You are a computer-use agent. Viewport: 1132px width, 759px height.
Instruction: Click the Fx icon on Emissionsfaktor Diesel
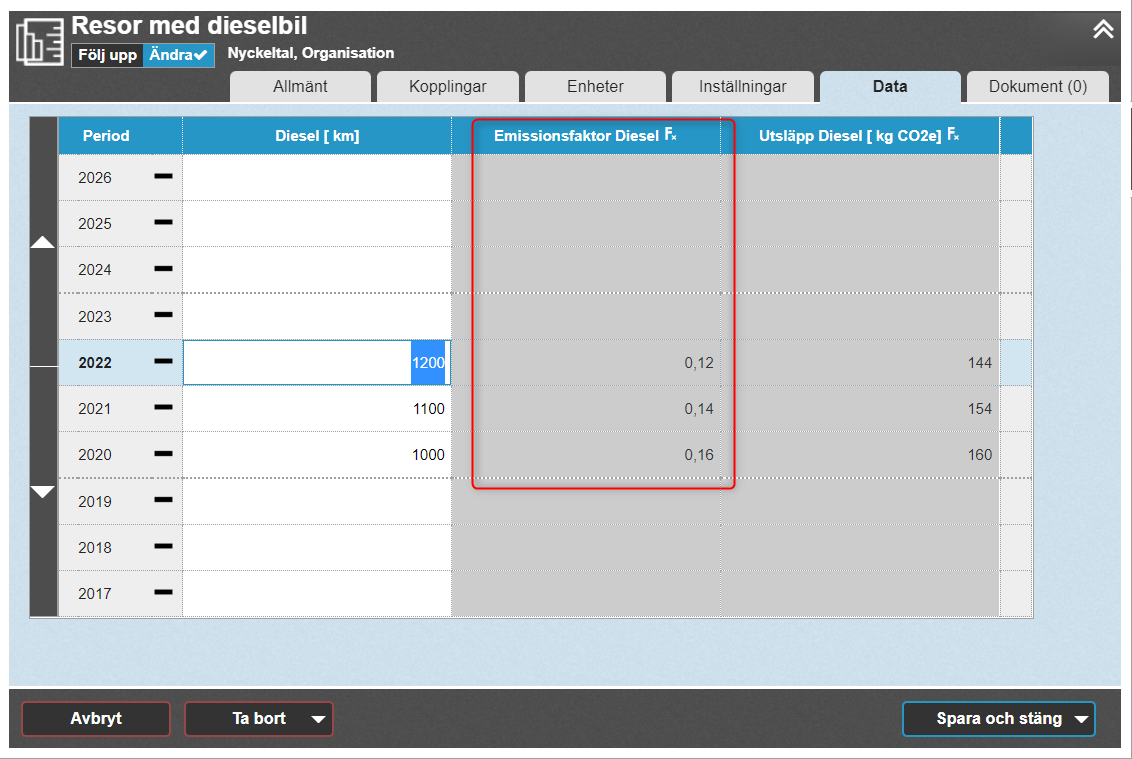tap(670, 135)
